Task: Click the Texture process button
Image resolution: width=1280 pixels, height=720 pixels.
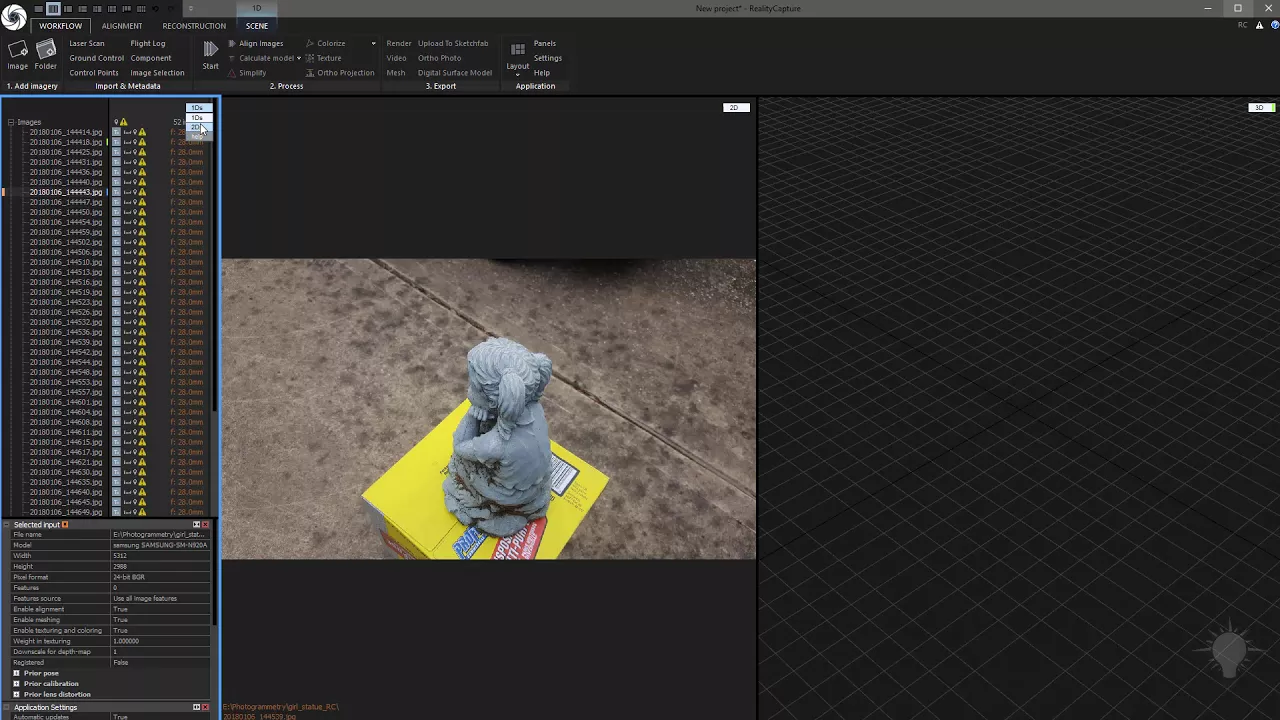Action: point(323,58)
